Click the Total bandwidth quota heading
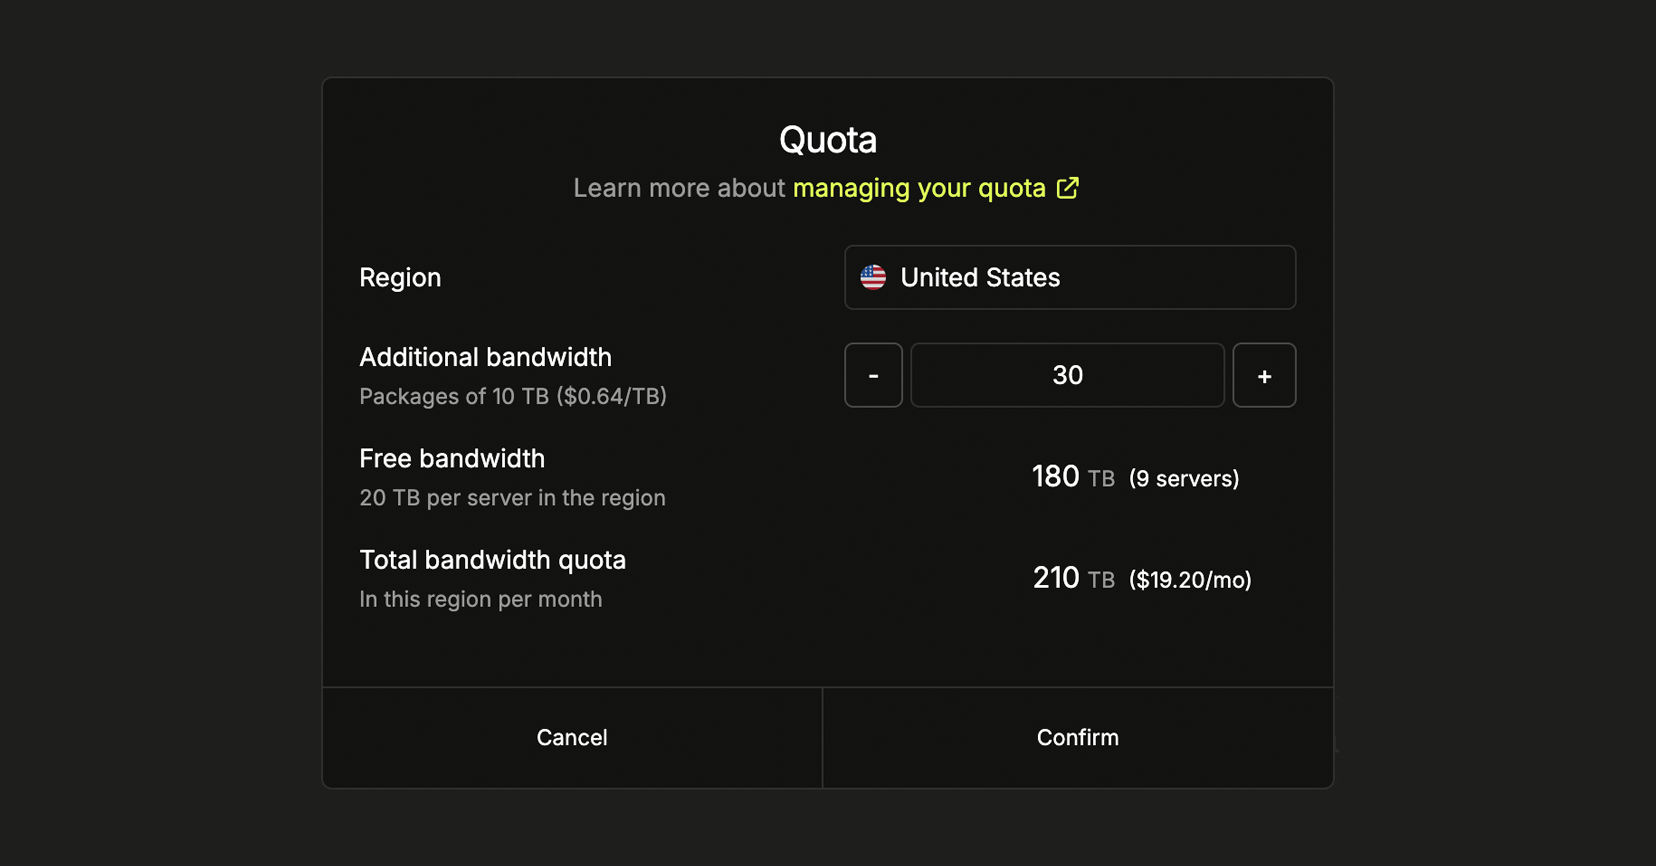 pos(492,560)
